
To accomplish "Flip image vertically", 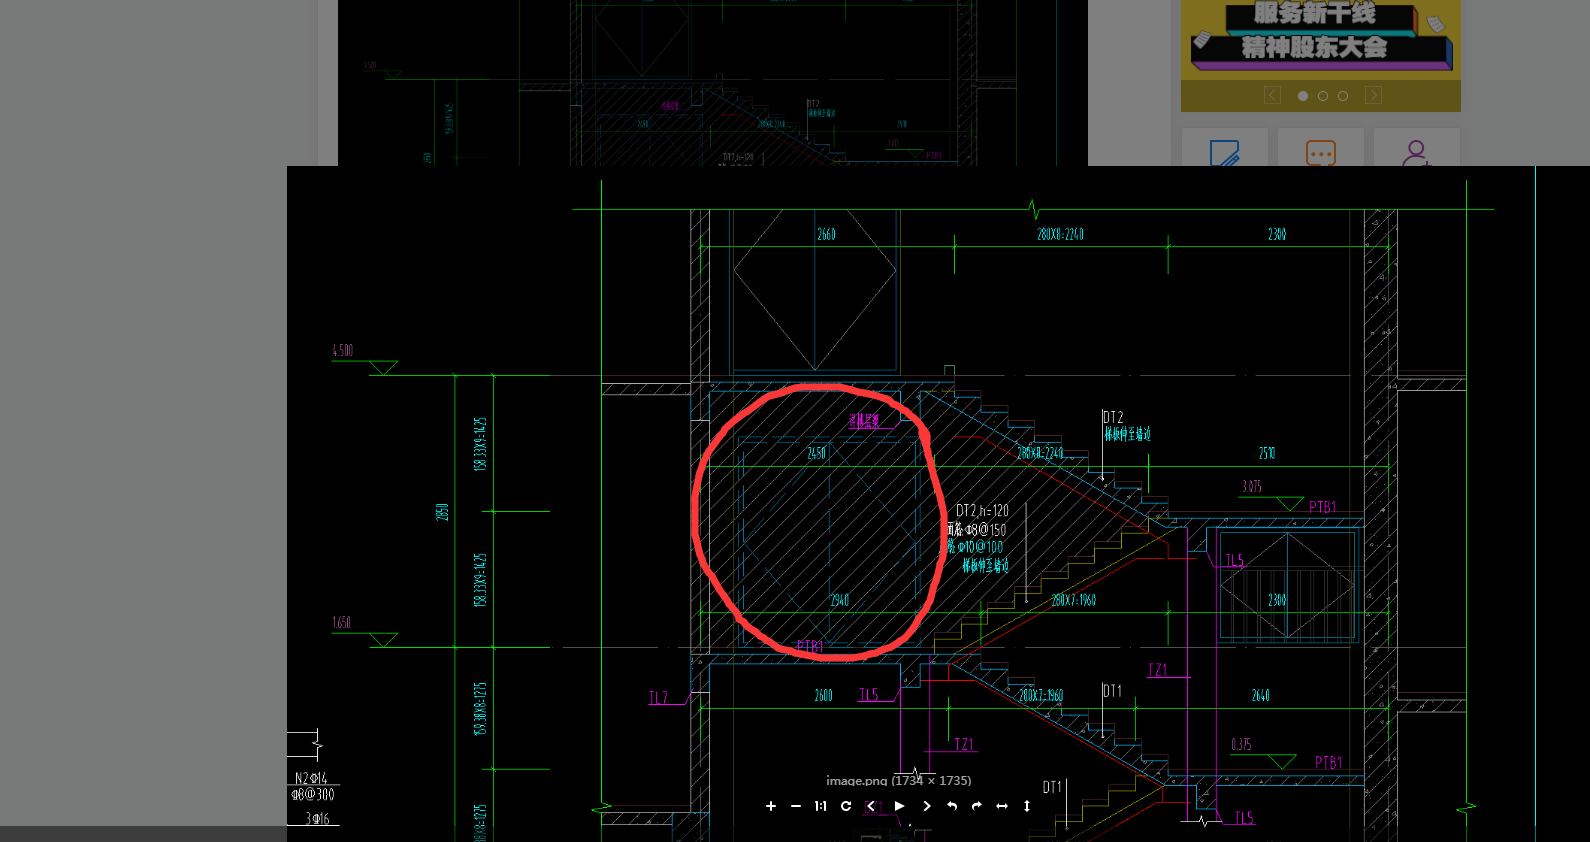I will point(1027,806).
